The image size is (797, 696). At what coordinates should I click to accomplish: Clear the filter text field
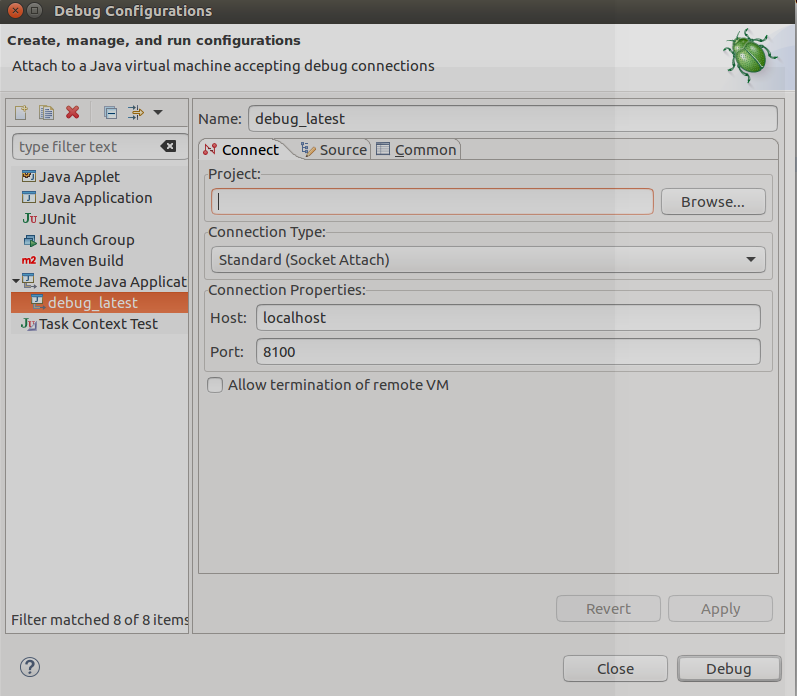pos(168,146)
